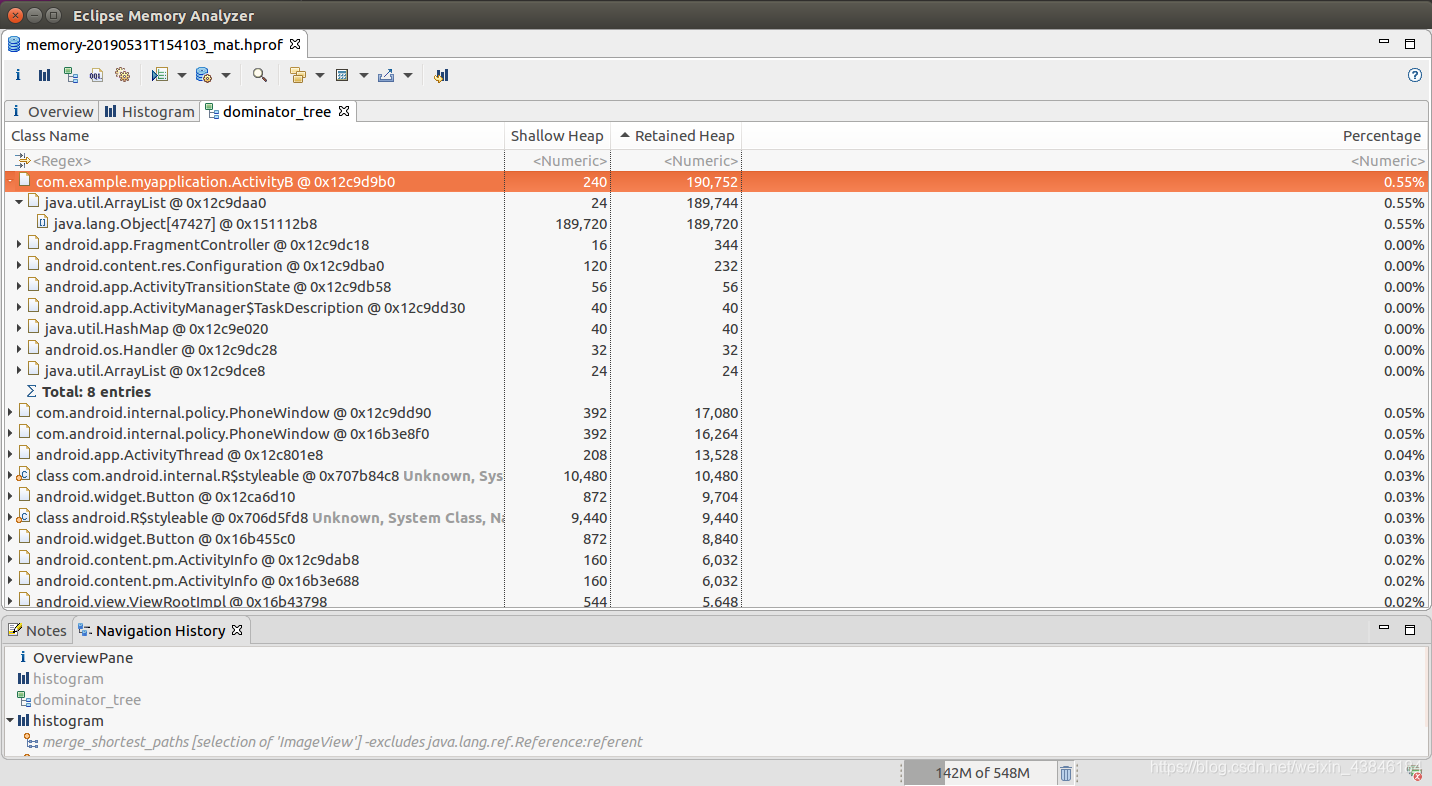
Task: Collapse the ArrayList @ 0x12c9daa0 node
Action: [19, 203]
